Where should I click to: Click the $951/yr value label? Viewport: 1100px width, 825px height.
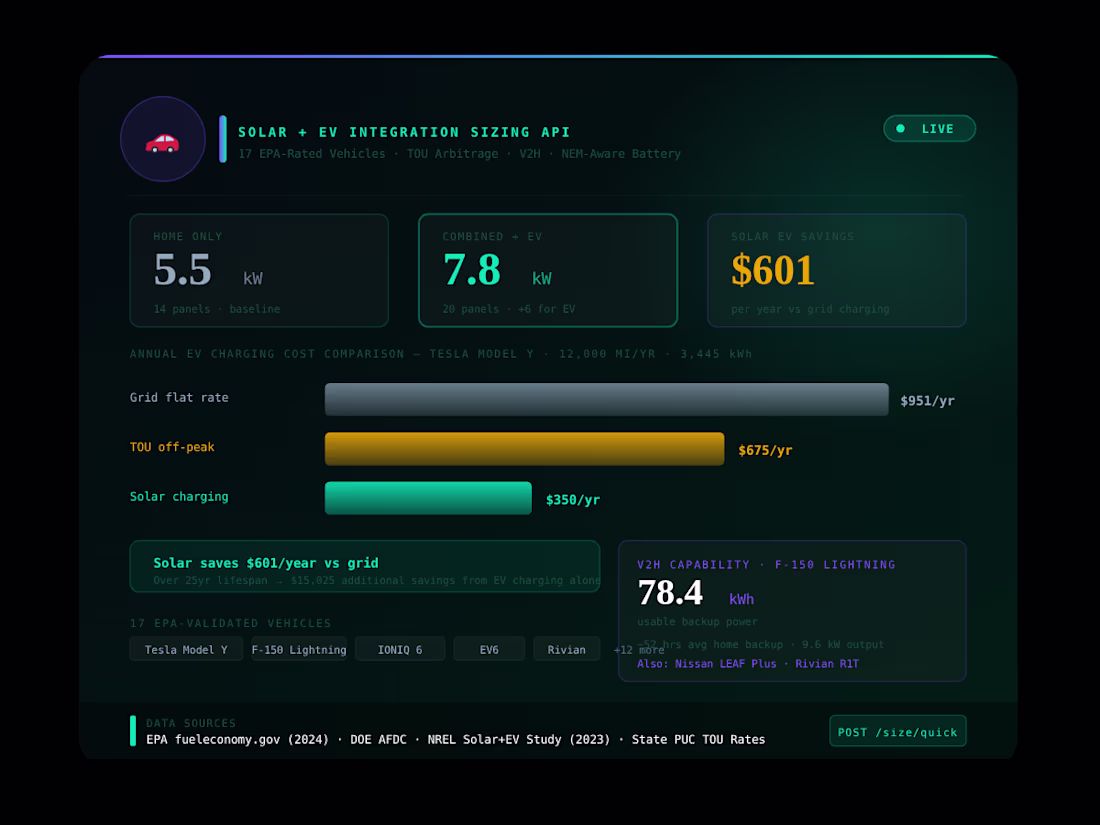[927, 401]
